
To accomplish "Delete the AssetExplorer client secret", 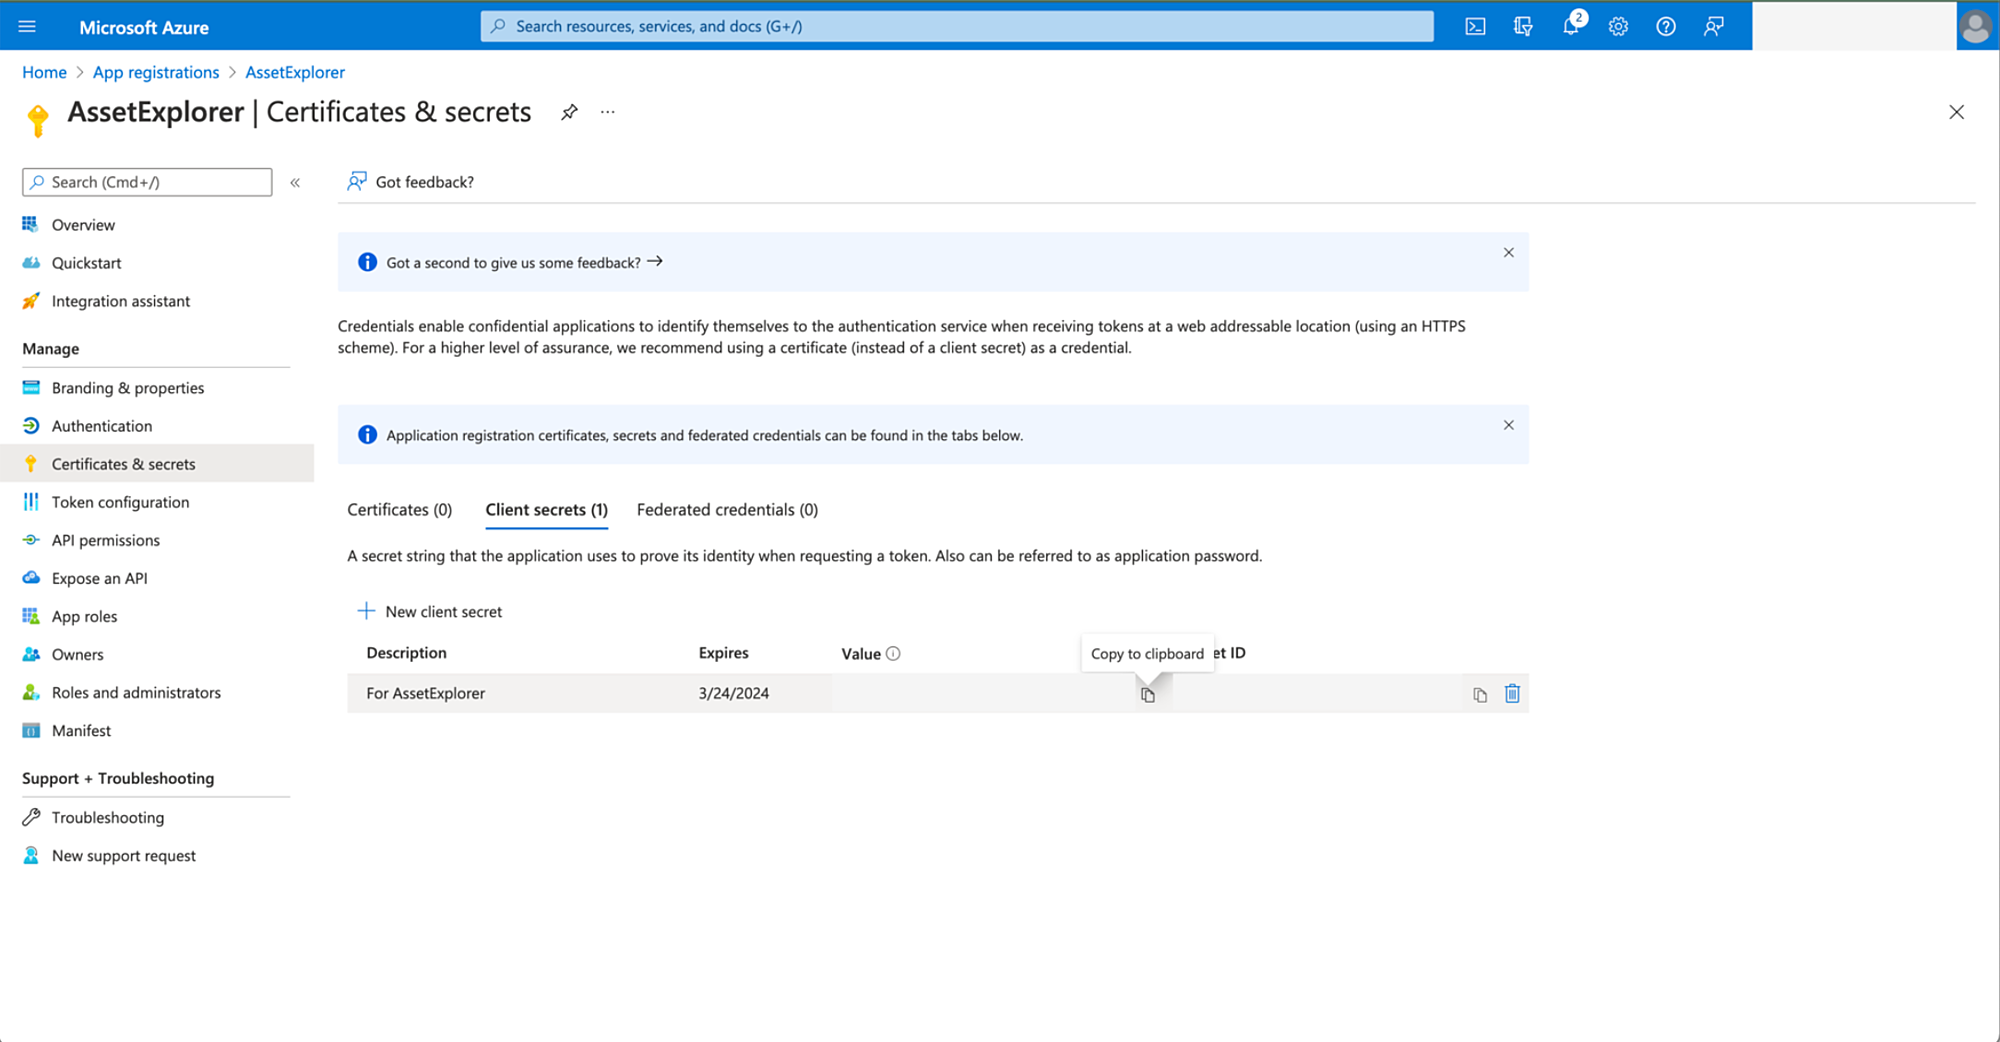I will tap(1512, 692).
